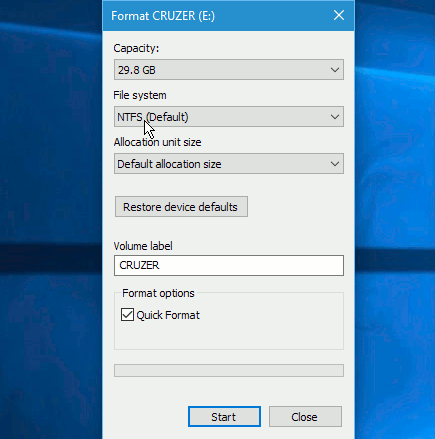Close the Format CRUZER dialog with the X
The height and width of the screenshot is (439, 435).
click(x=339, y=15)
